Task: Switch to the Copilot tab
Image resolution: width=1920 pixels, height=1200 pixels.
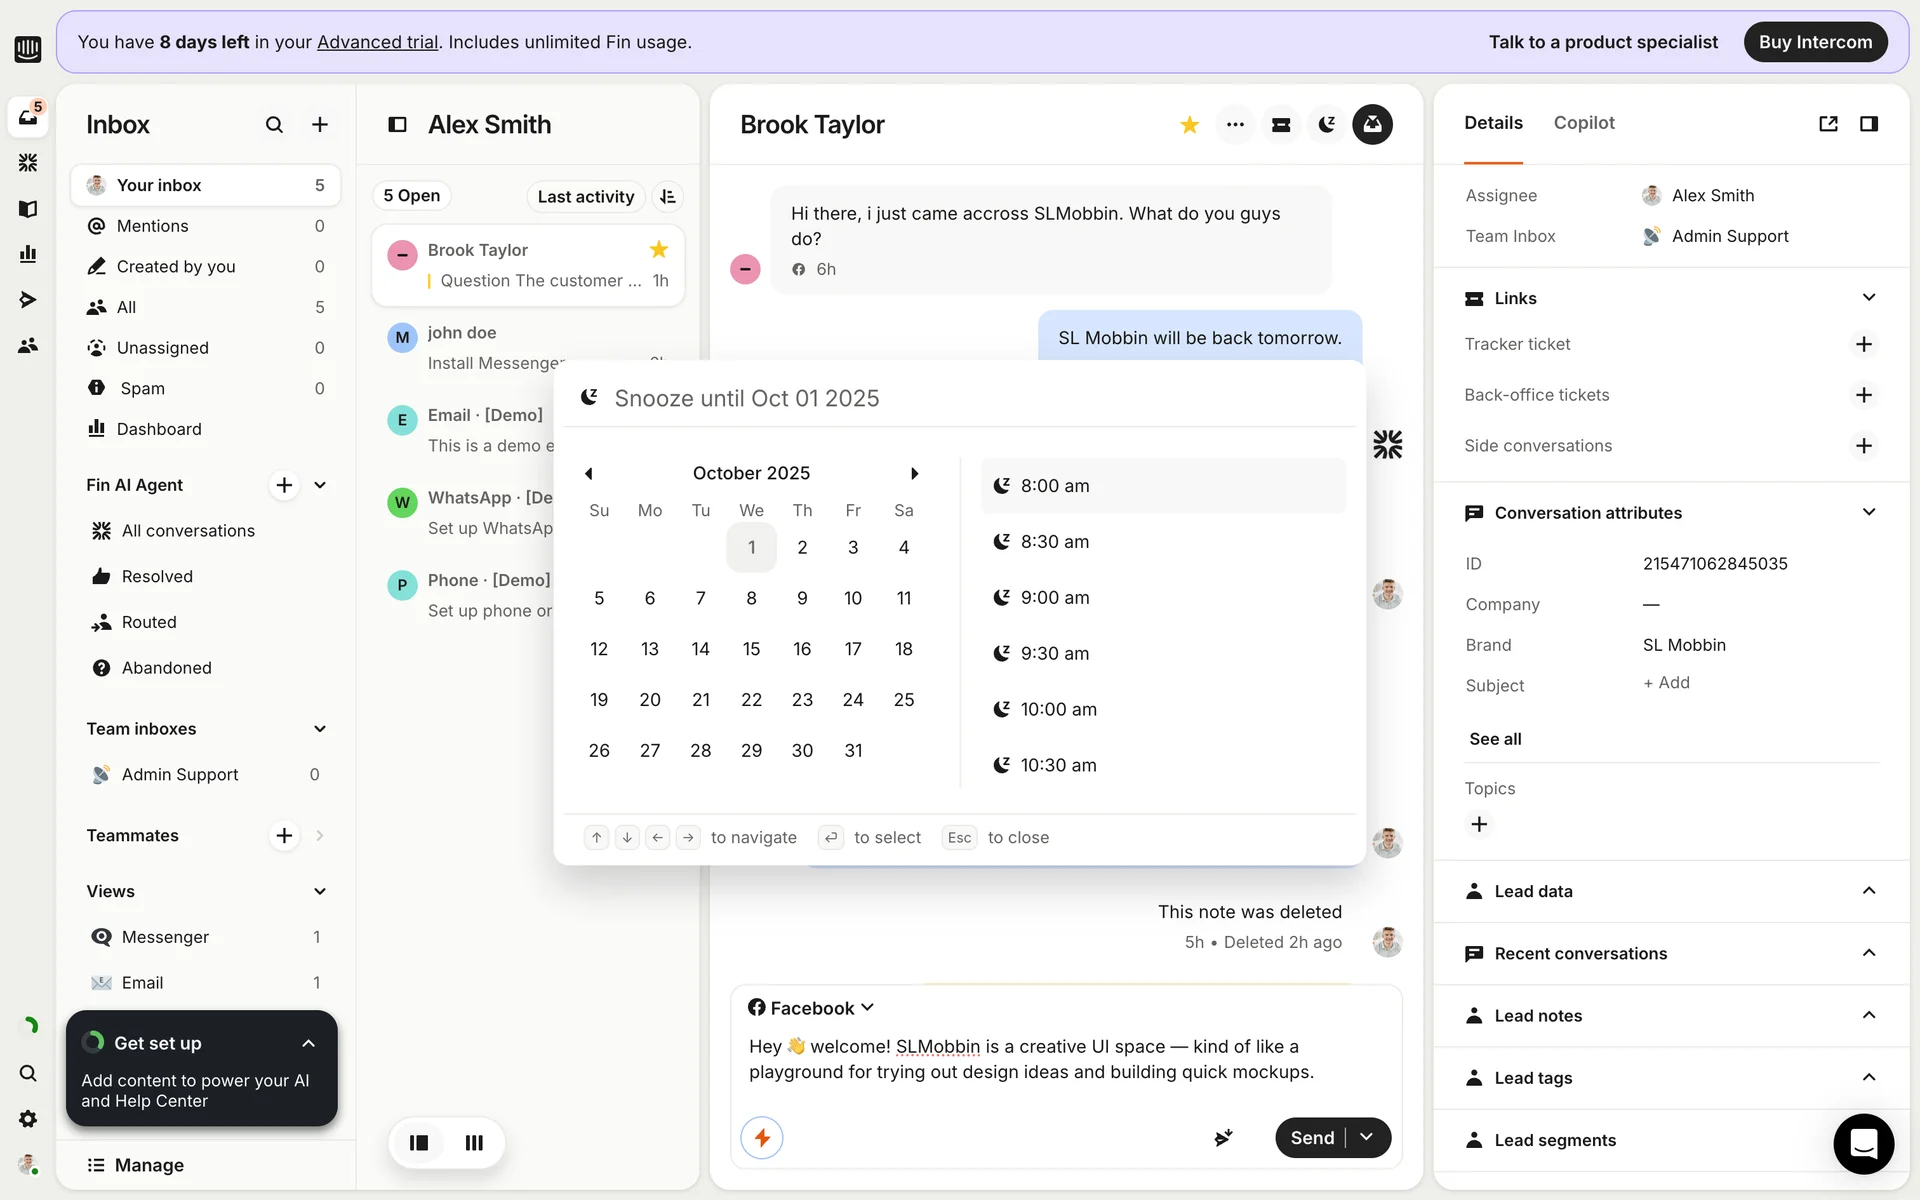Action: 1583,123
